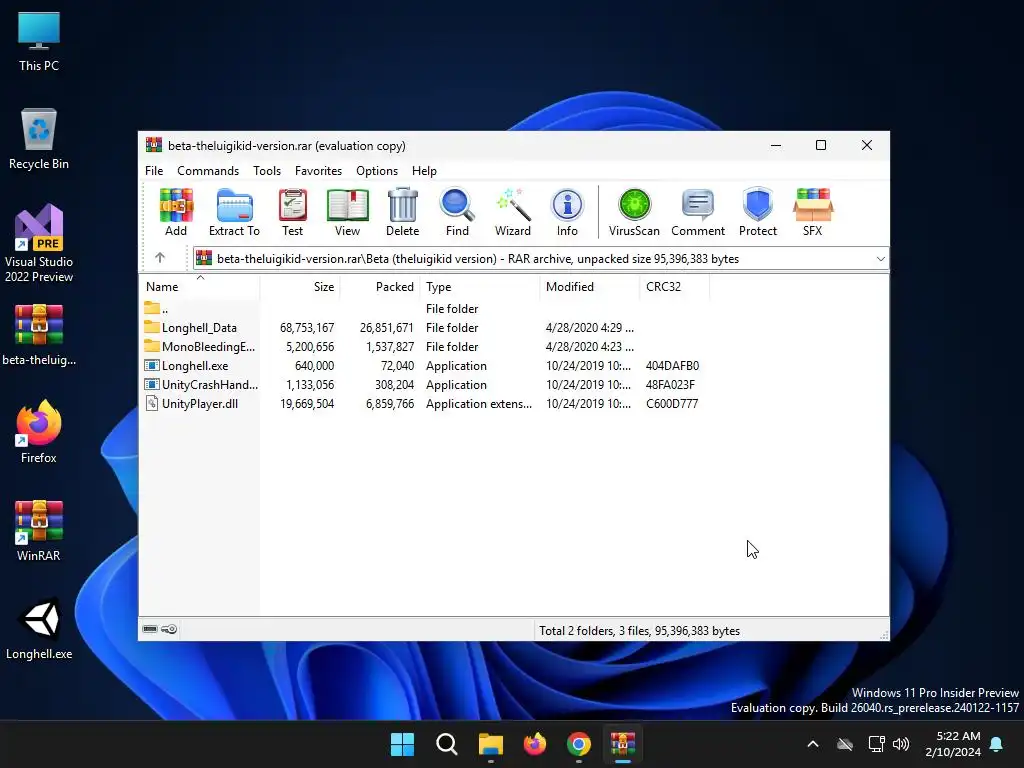Show archive Info
Viewport: 1024px width, 768px height.
[x=567, y=212]
